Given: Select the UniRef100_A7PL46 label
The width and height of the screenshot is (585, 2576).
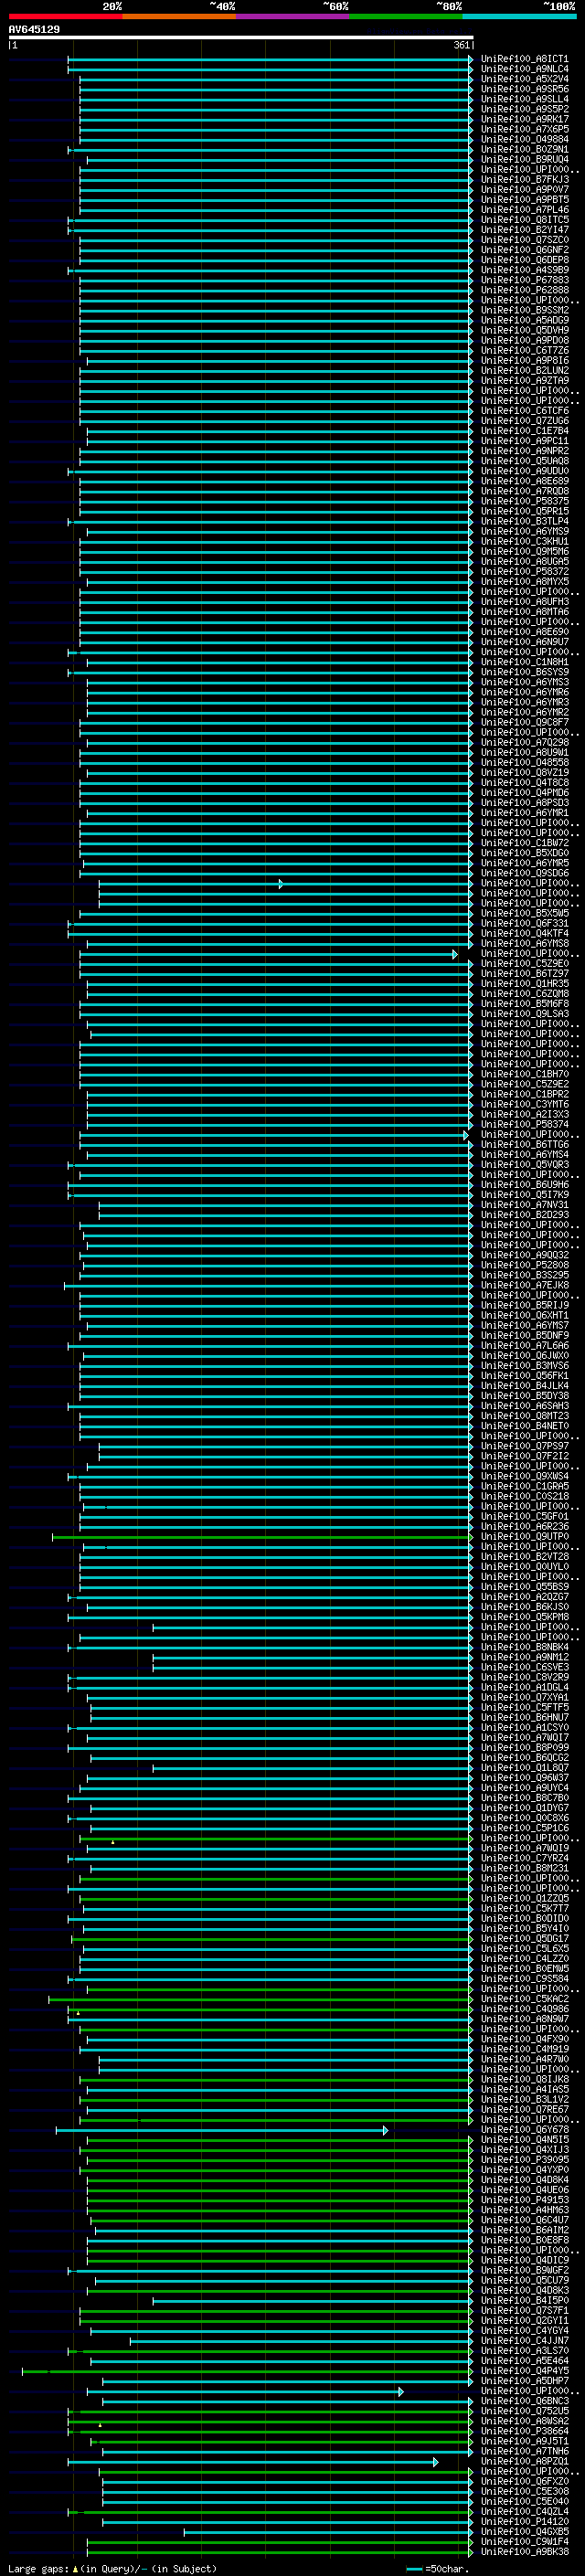Looking at the screenshot, I should (x=525, y=210).
